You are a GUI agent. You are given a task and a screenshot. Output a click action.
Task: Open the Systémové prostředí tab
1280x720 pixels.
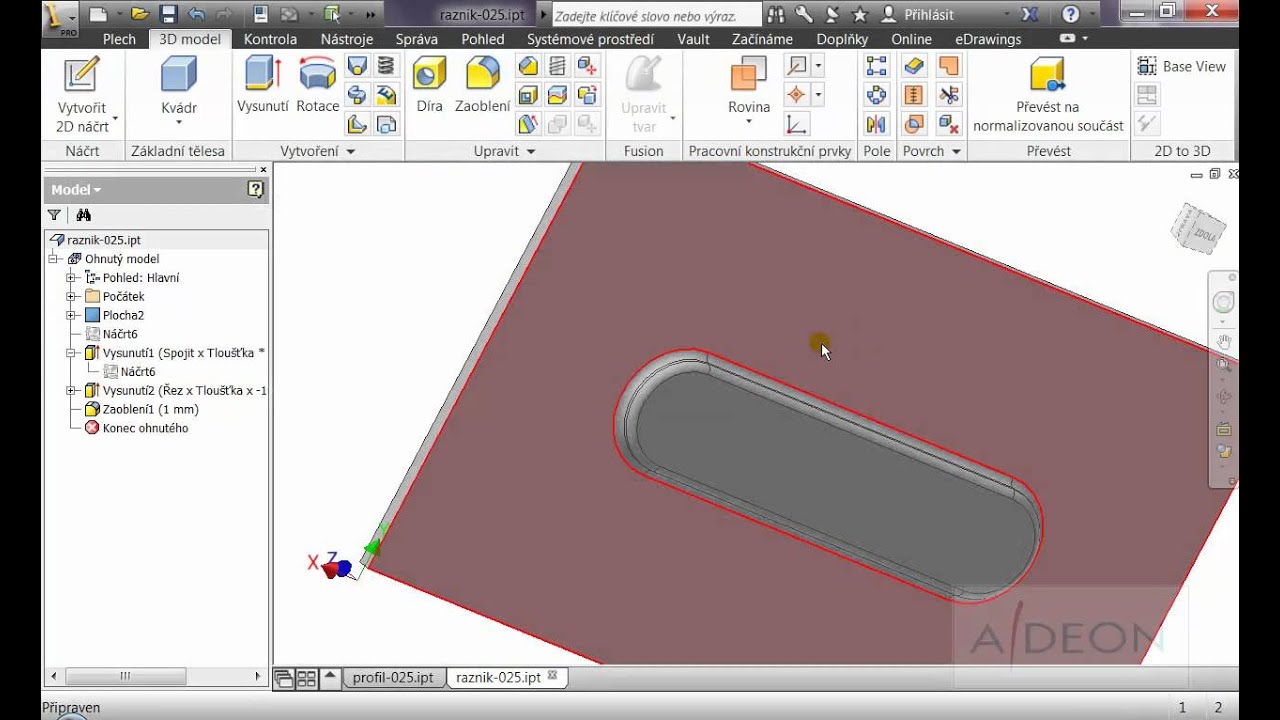[591, 39]
